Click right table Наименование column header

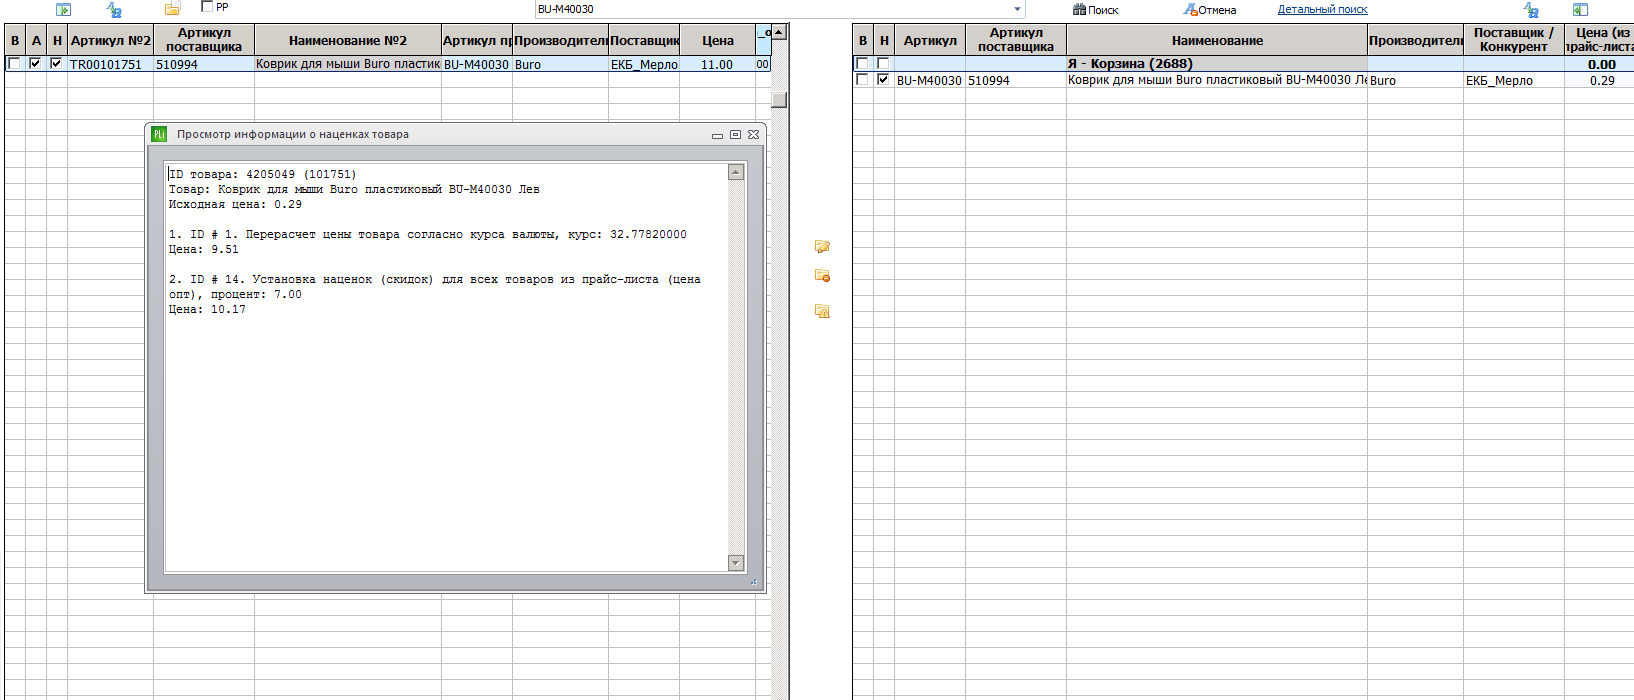point(1217,40)
